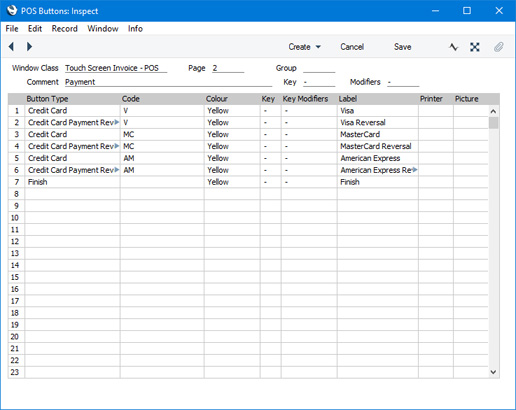Go to next record arrow
This screenshot has width=516, height=410.
coord(29,47)
